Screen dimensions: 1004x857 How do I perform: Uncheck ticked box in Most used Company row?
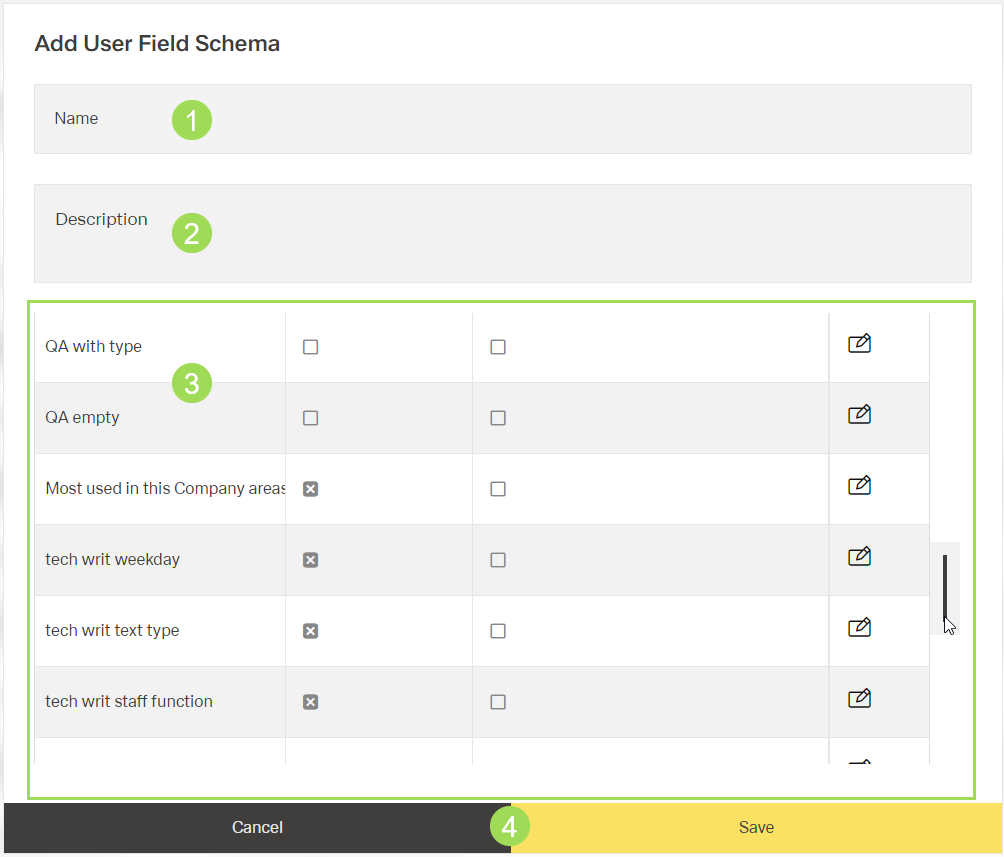(x=311, y=489)
